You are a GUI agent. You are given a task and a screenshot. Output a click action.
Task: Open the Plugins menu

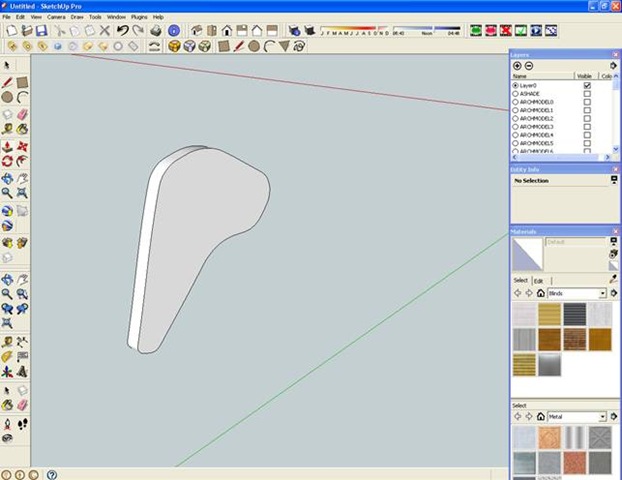[x=139, y=17]
